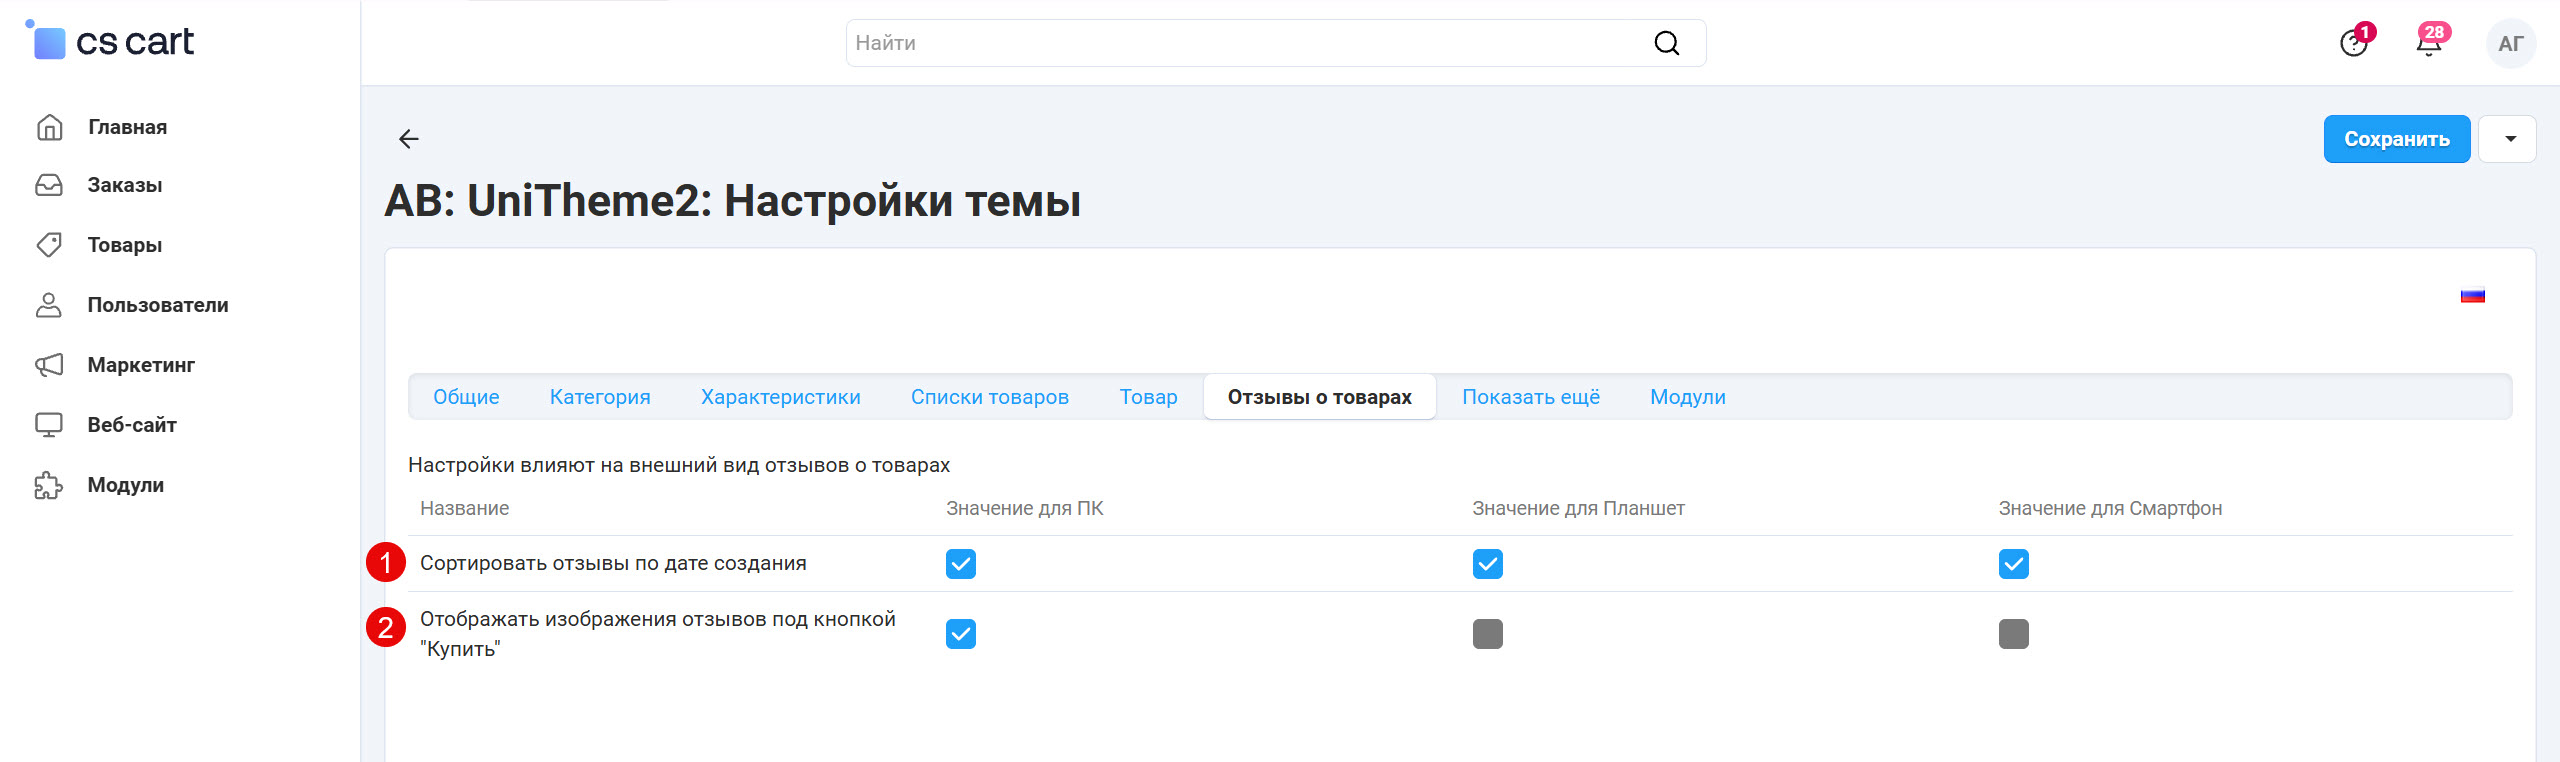Click the Add-ons puzzle icon
The image size is (2560, 762).
click(x=49, y=485)
